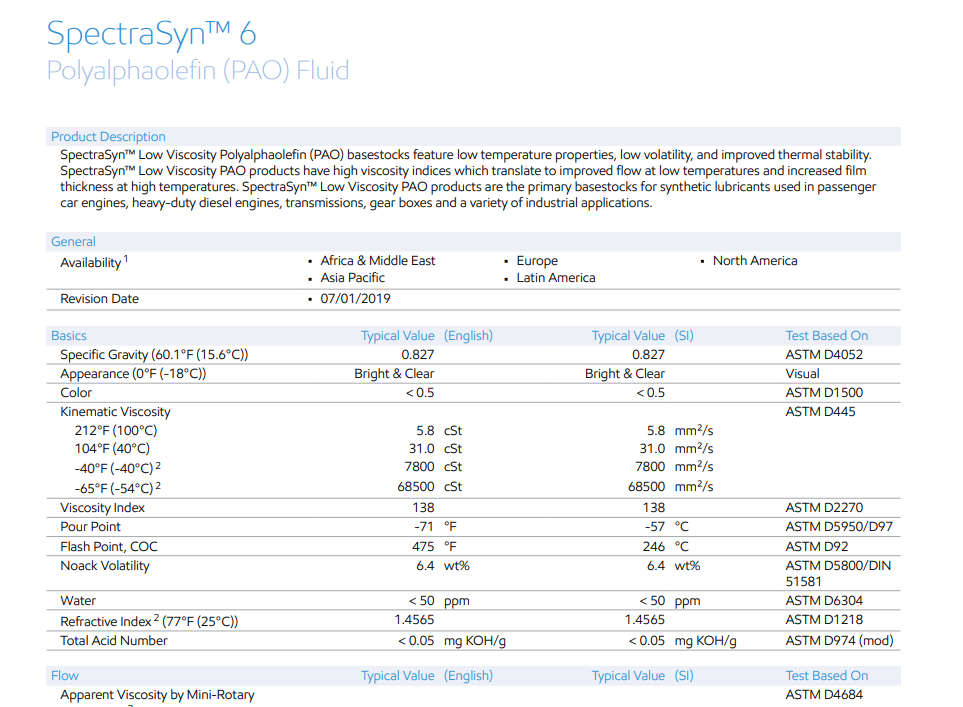This screenshot has width=963, height=707.
Task: Click the SpectraSyn 6 title heading
Action: click(x=151, y=34)
